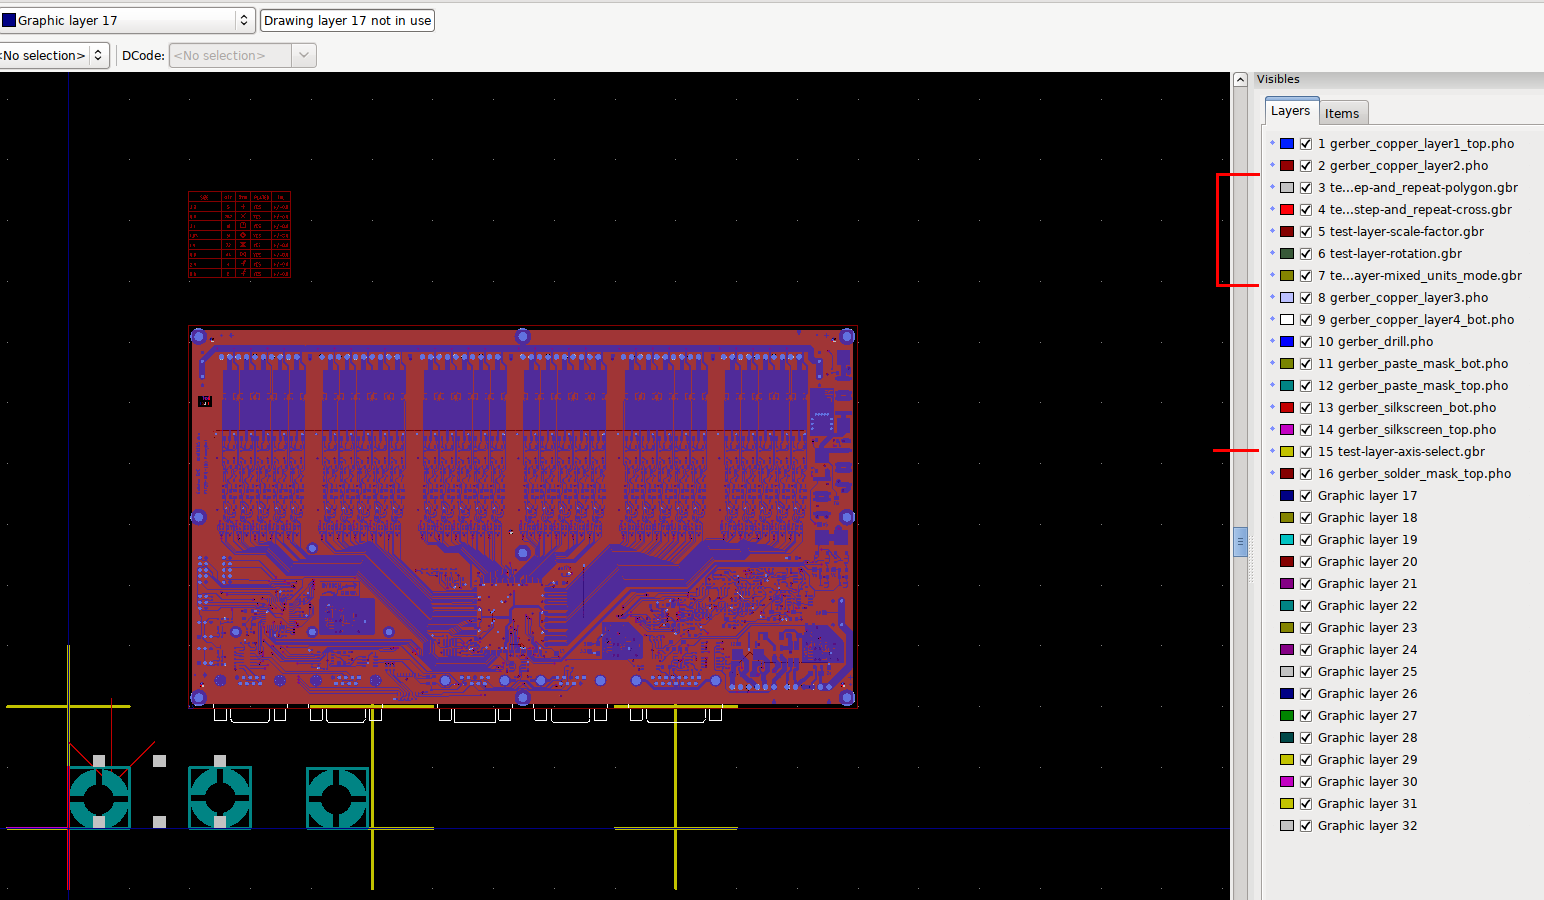
Task: Click magenta swatch of Graphic layer 30
Action: click(x=1287, y=782)
